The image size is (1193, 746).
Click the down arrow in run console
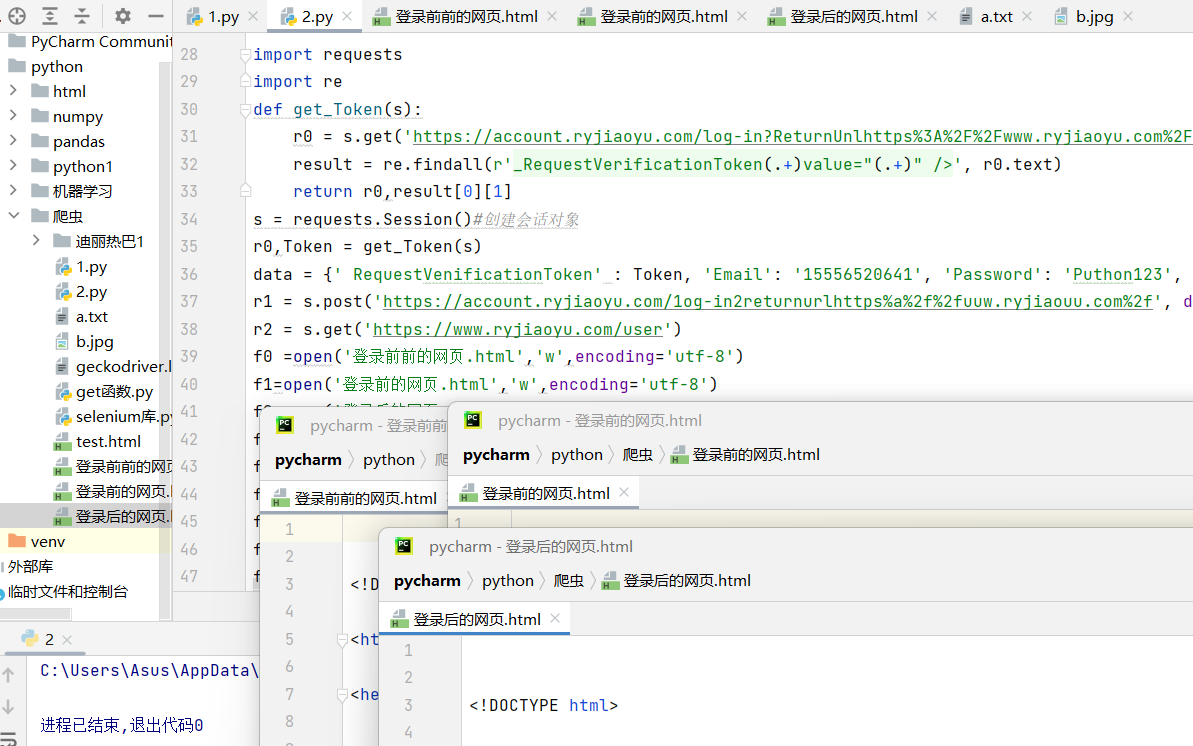(x=10, y=707)
